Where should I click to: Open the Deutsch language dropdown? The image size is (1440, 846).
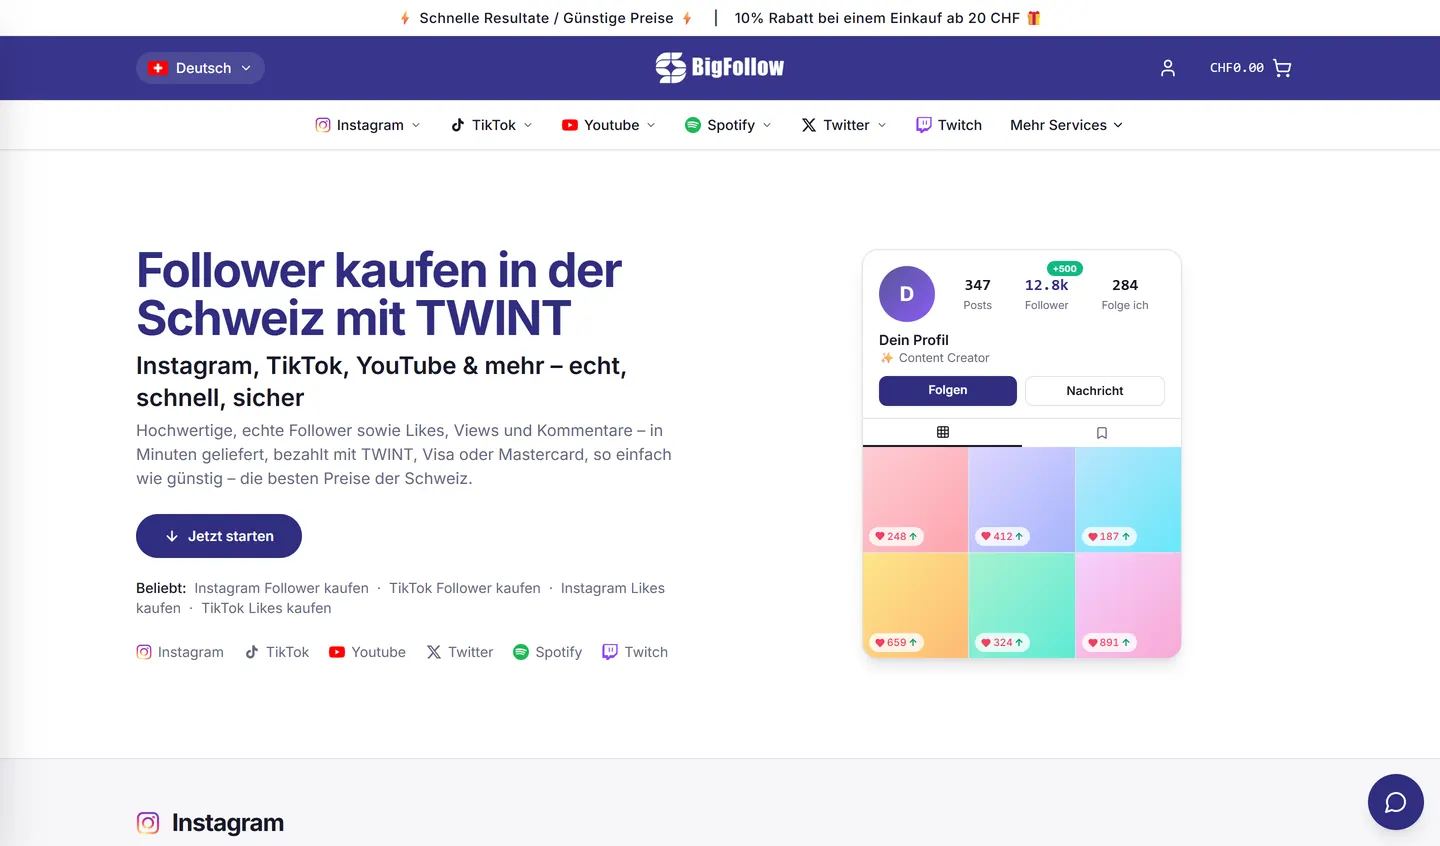point(201,68)
